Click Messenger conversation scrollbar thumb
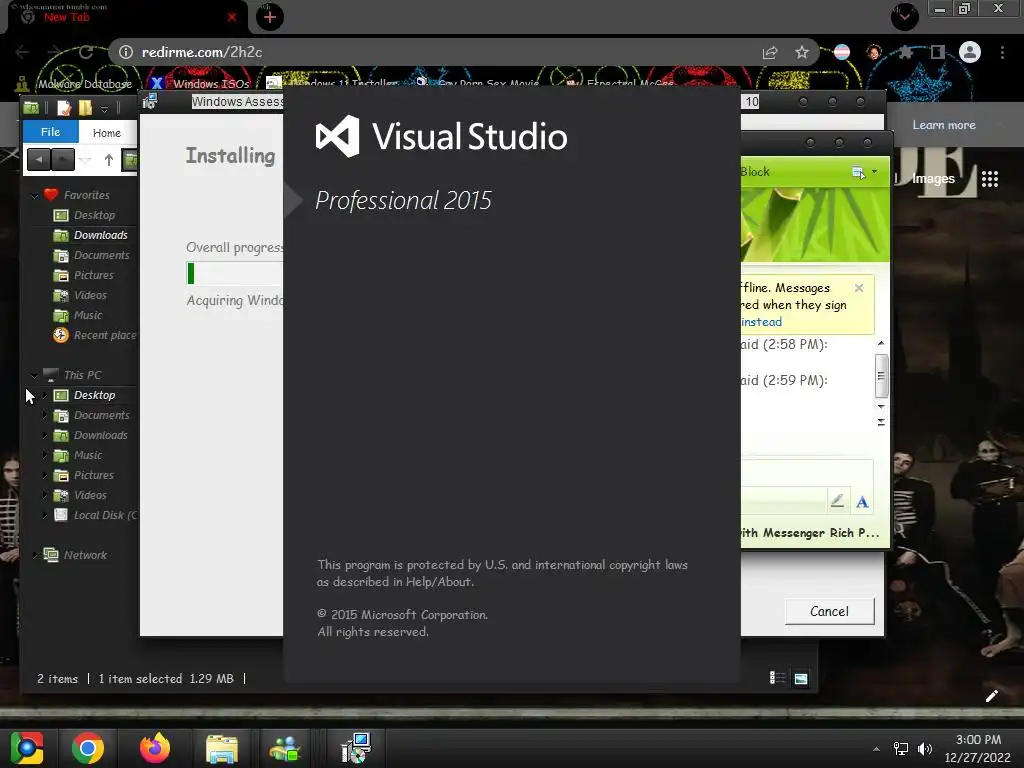Screen dimensions: 1024x768 click(x=881, y=376)
